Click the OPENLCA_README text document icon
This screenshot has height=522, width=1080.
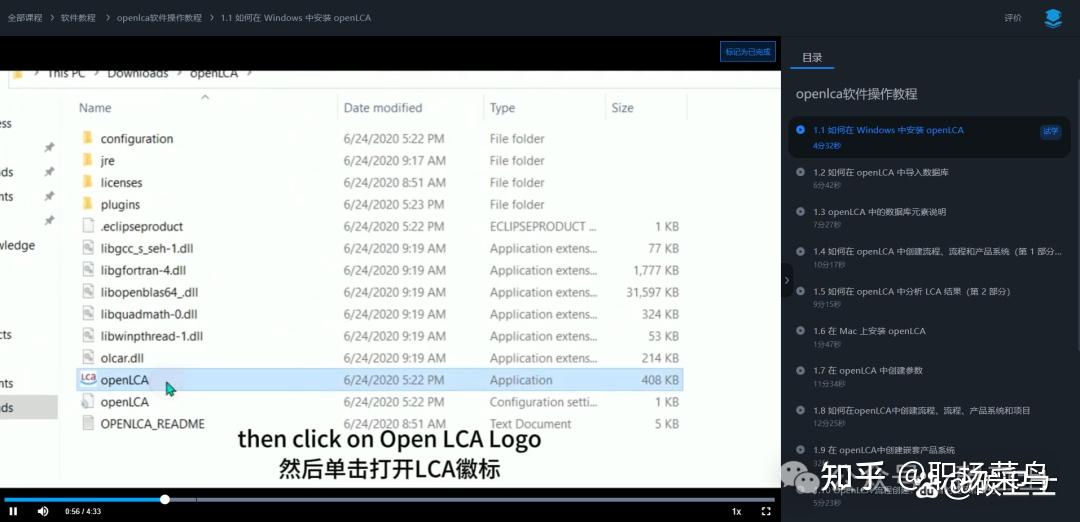pos(87,424)
